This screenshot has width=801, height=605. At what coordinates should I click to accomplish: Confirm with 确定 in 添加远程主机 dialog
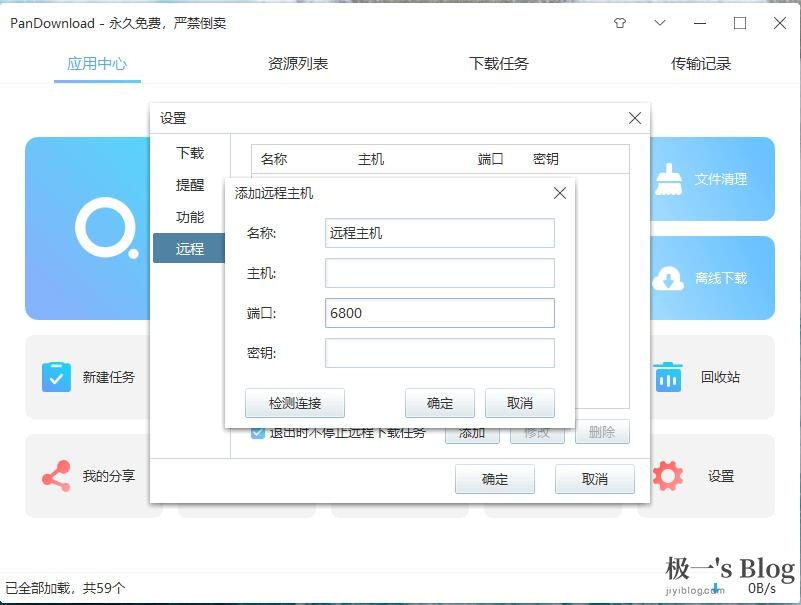click(440, 403)
